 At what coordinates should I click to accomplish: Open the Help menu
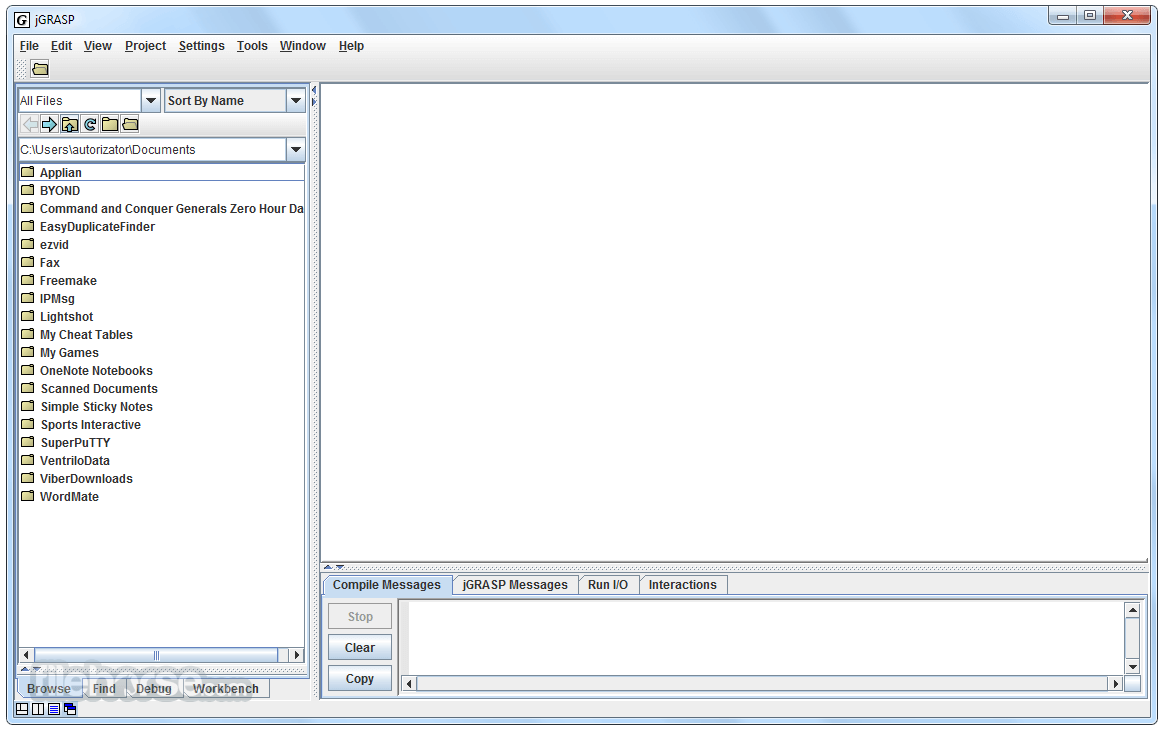click(351, 46)
